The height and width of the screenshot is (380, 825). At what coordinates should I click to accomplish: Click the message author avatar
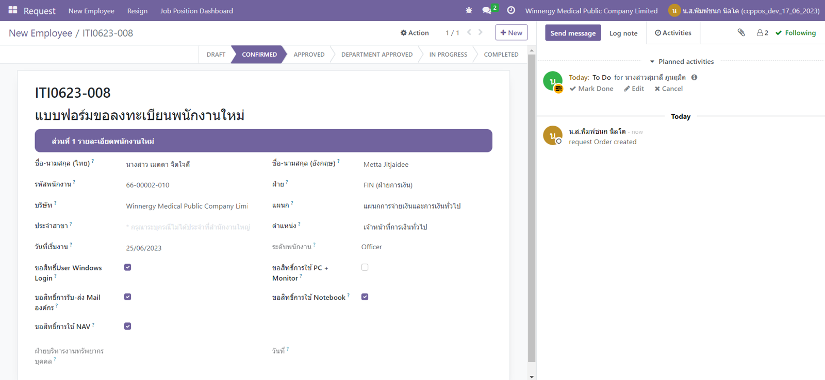pos(552,135)
